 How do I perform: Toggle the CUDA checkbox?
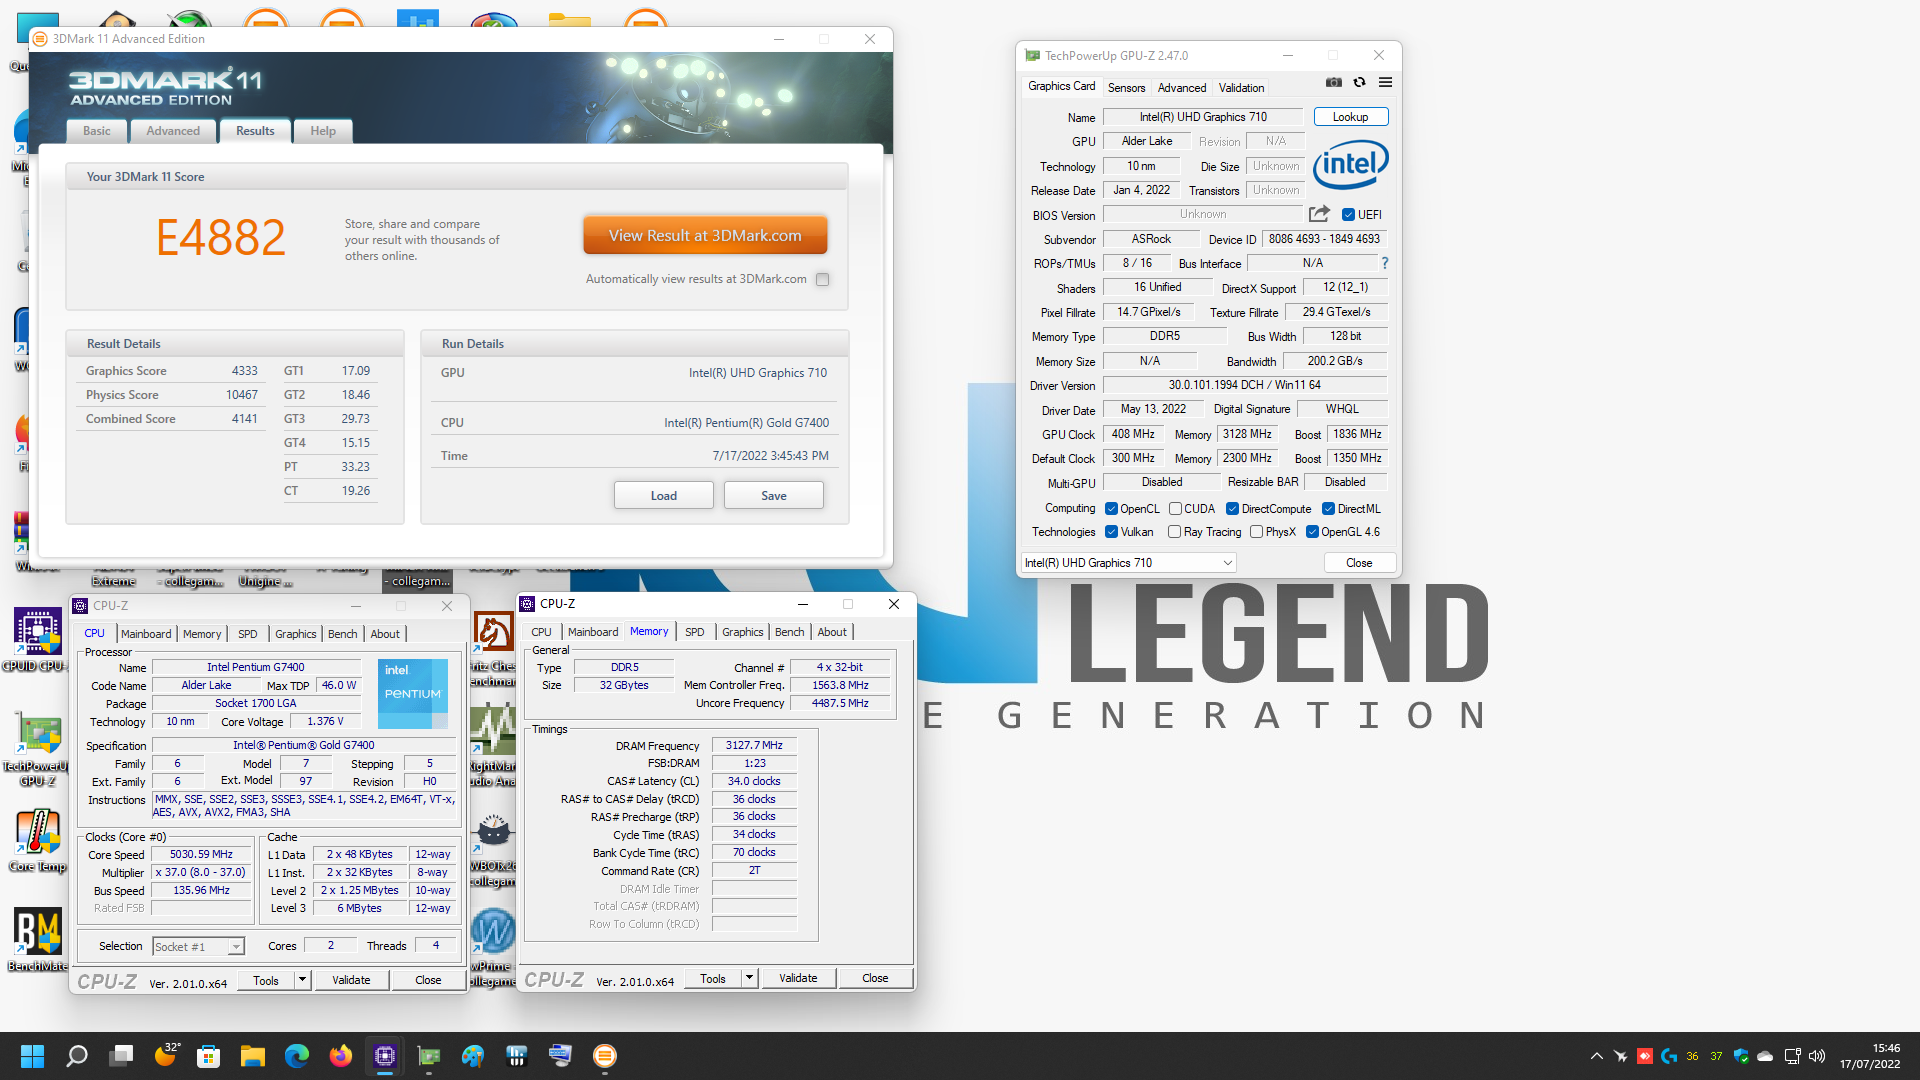pos(1175,509)
